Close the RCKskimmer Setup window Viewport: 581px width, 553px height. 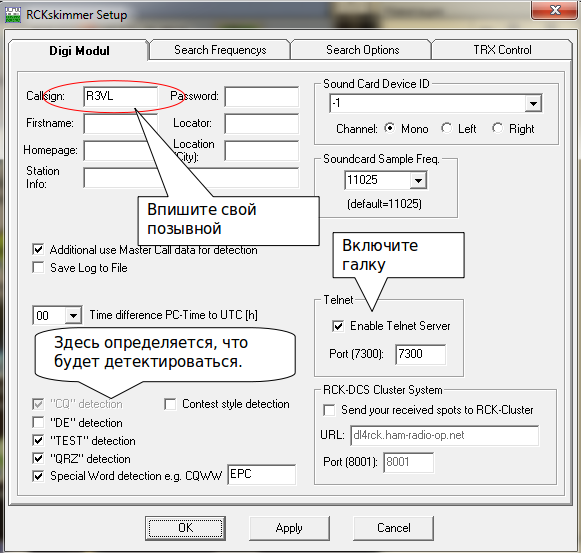coord(555,10)
